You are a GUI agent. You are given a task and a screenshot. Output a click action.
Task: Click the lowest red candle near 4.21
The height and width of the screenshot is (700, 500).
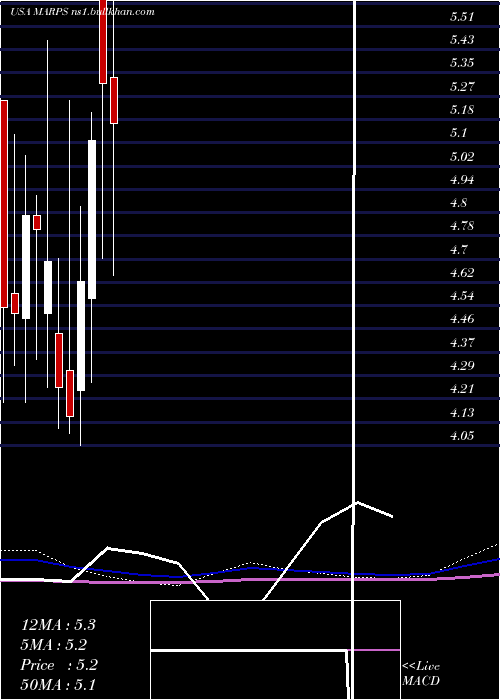click(70, 393)
